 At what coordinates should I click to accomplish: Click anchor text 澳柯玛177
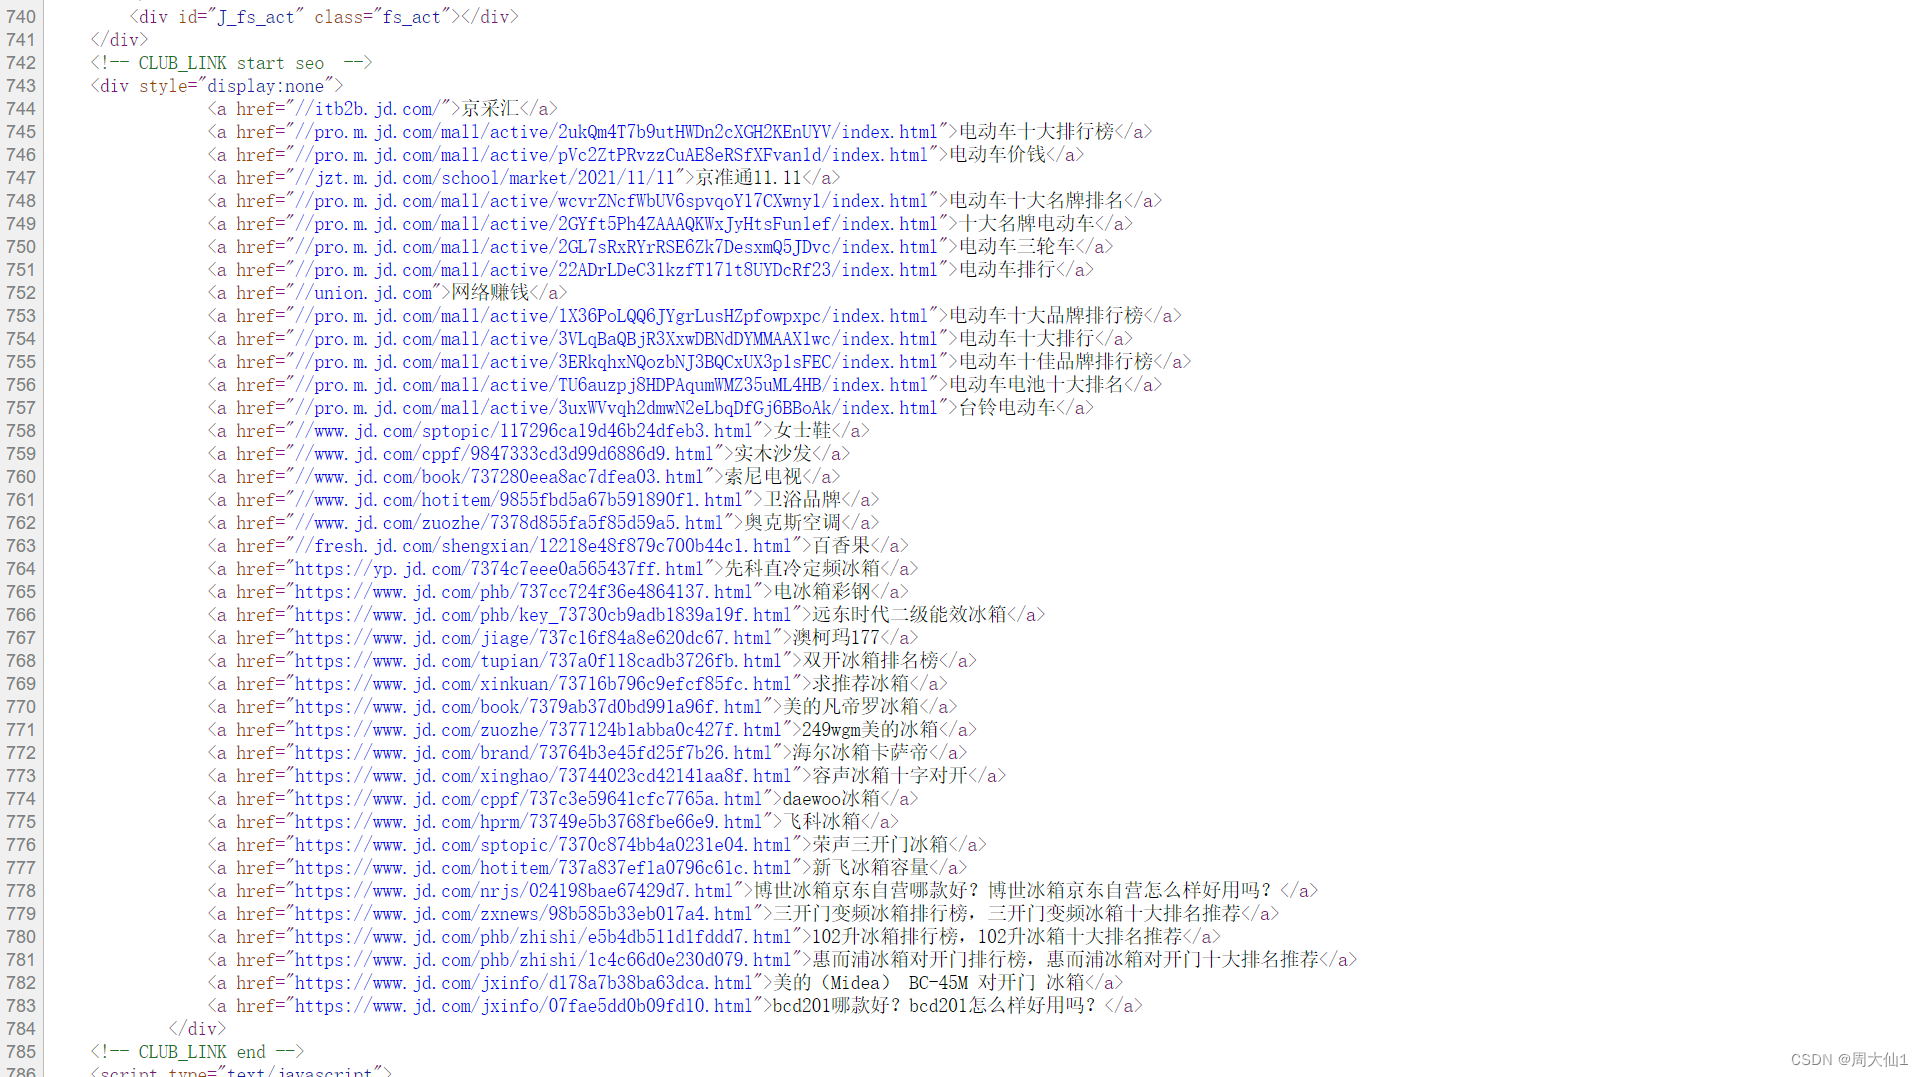[x=836, y=638]
